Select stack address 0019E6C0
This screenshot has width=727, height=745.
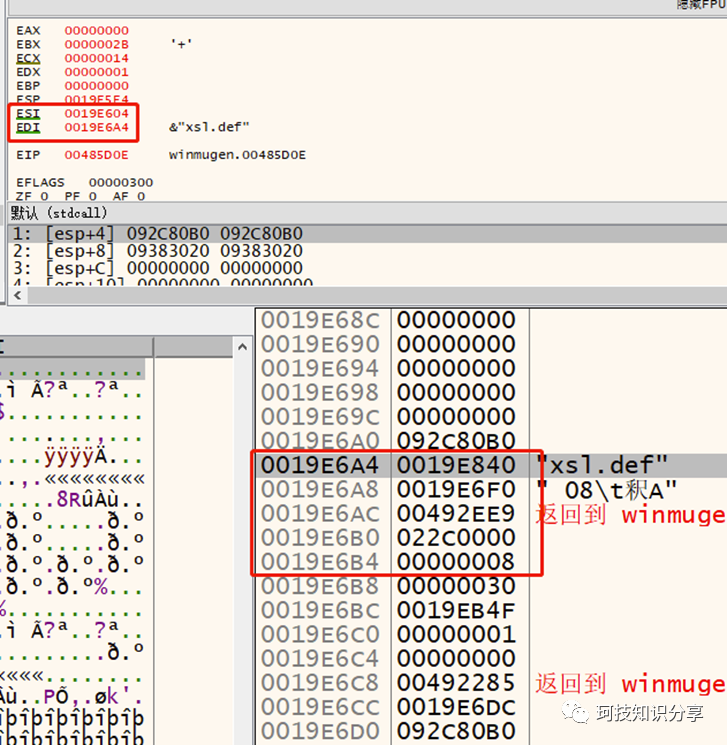point(320,634)
